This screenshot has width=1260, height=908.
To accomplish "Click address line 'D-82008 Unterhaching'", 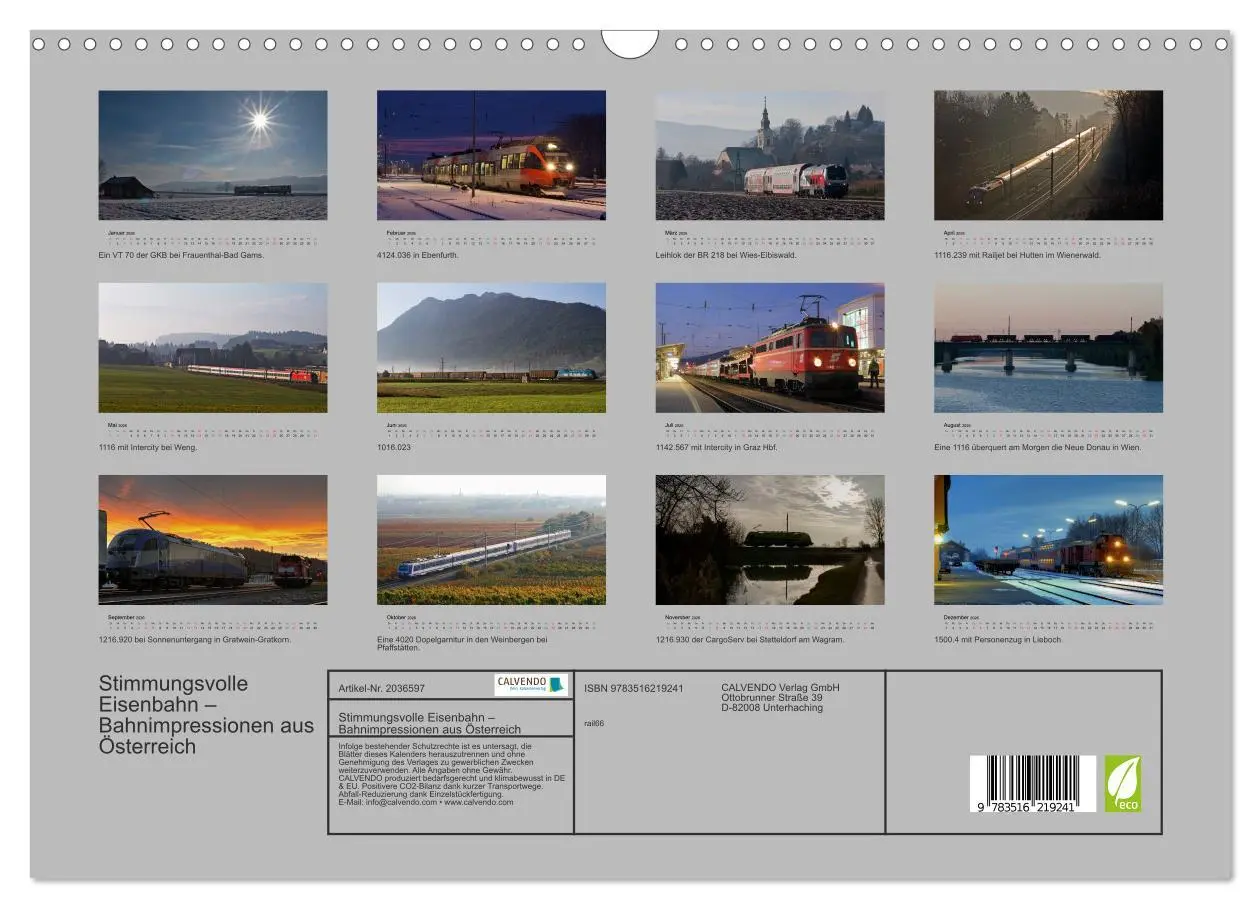I will (772, 707).
